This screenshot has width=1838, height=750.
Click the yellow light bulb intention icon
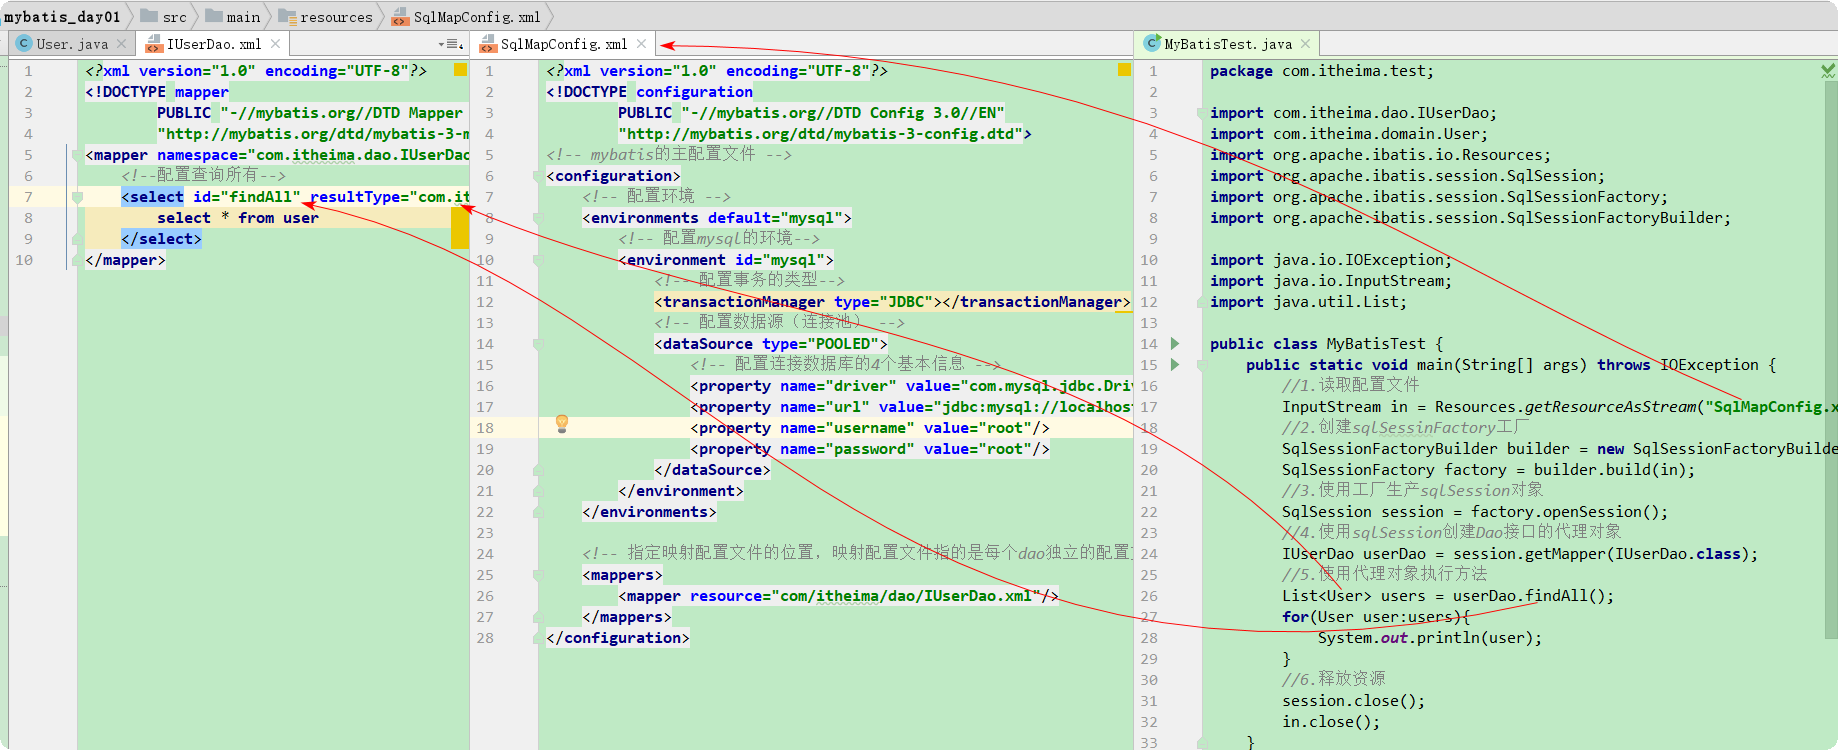562,423
